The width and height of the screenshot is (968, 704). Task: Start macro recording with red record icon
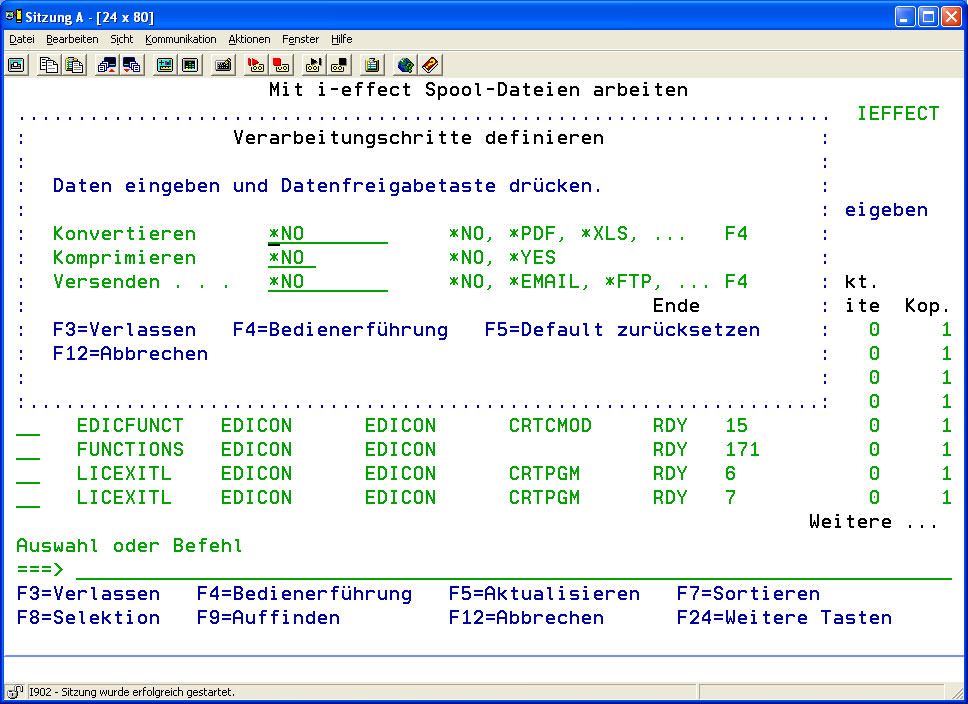pyautogui.click(x=256, y=65)
